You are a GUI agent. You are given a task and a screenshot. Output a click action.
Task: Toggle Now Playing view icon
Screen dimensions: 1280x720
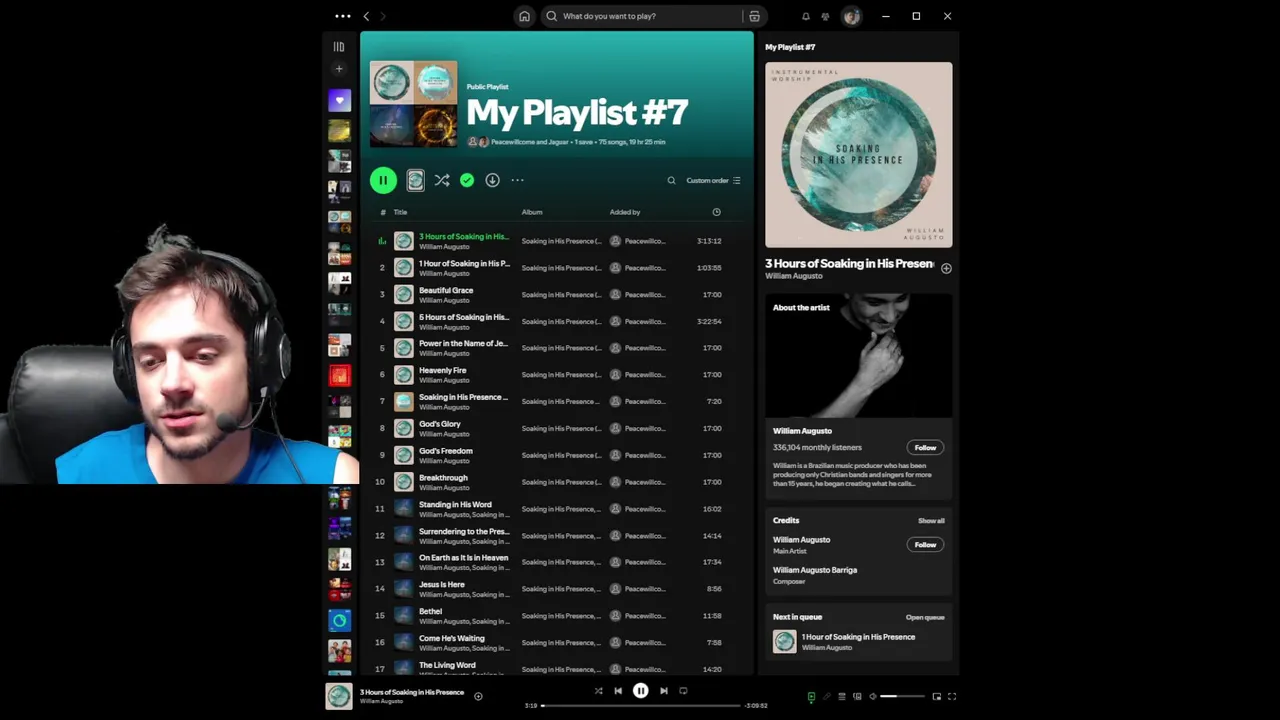pos(811,697)
